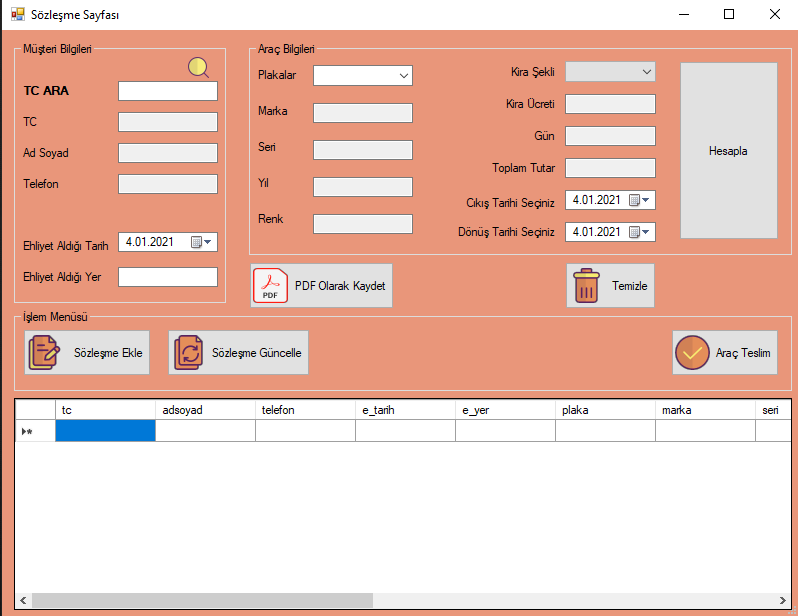
Task: Click the Marka field
Action: [x=363, y=113]
